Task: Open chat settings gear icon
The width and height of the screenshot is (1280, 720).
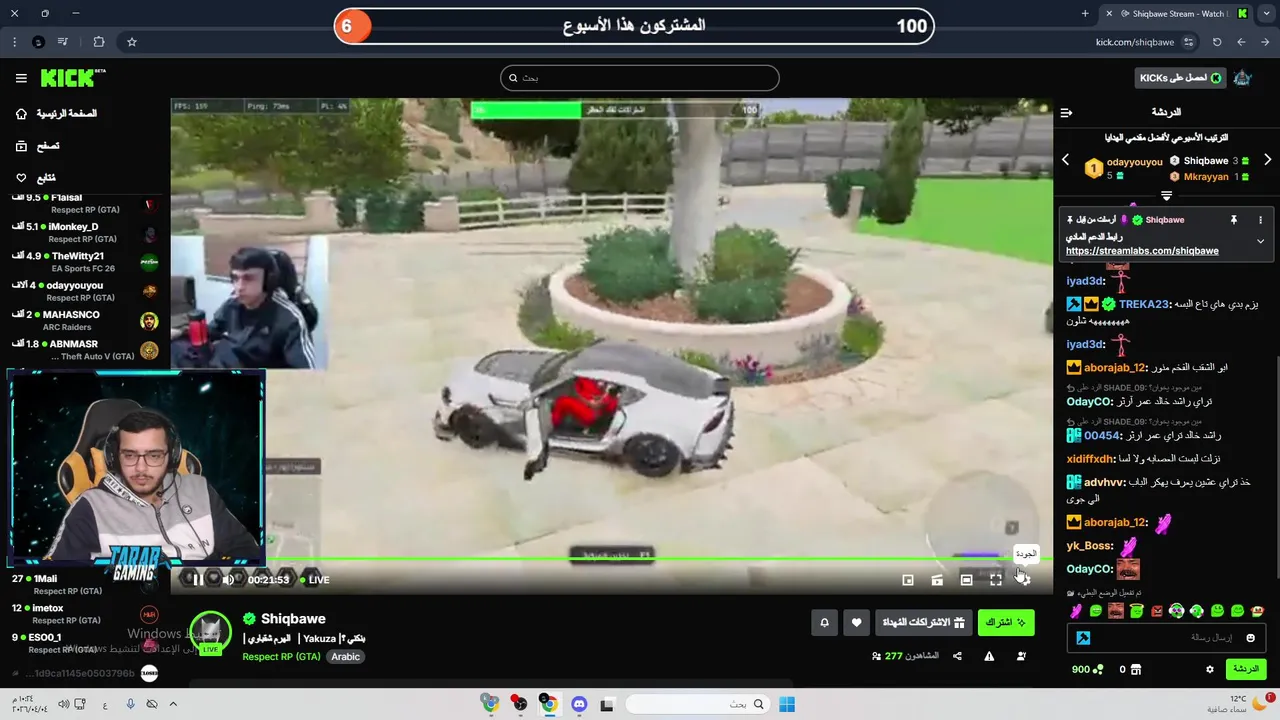Action: click(x=1209, y=669)
